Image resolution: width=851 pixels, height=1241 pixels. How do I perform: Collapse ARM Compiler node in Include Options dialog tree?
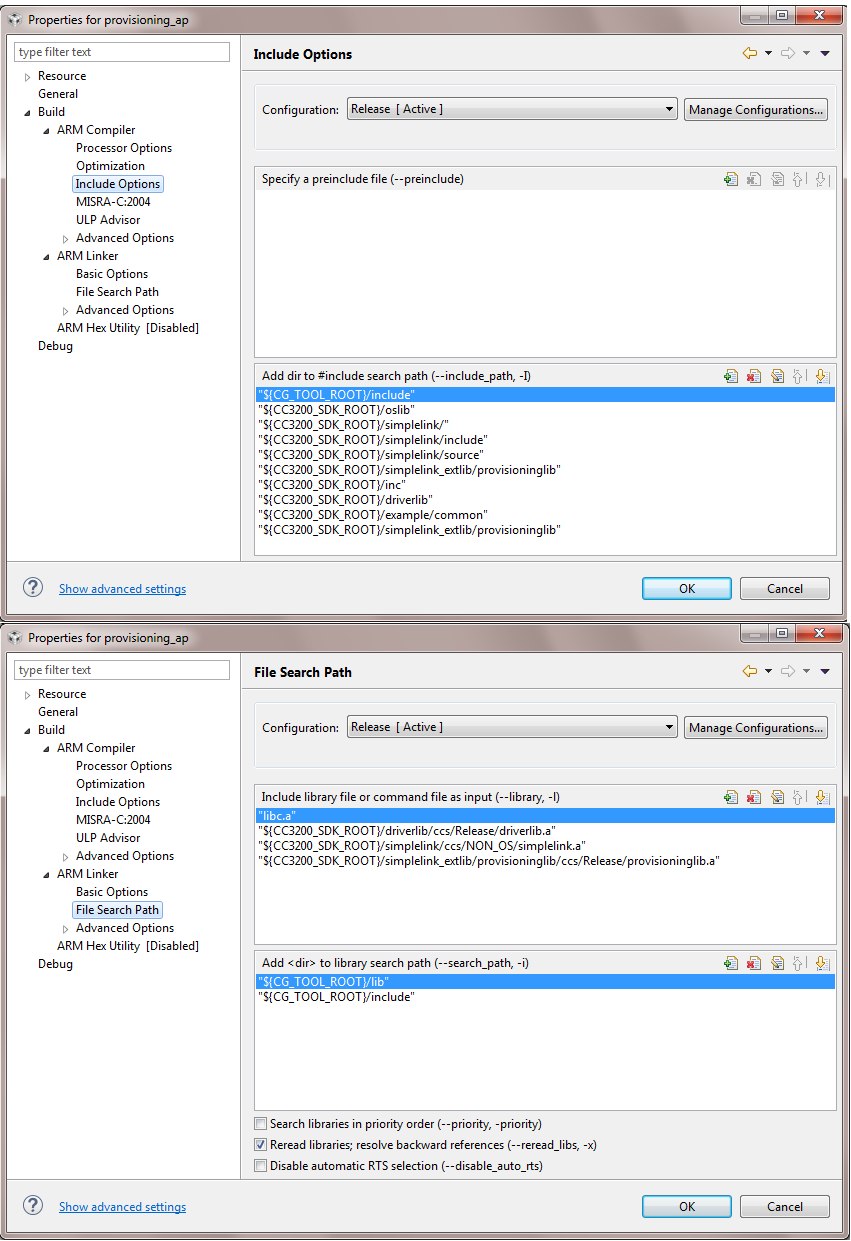(46, 131)
